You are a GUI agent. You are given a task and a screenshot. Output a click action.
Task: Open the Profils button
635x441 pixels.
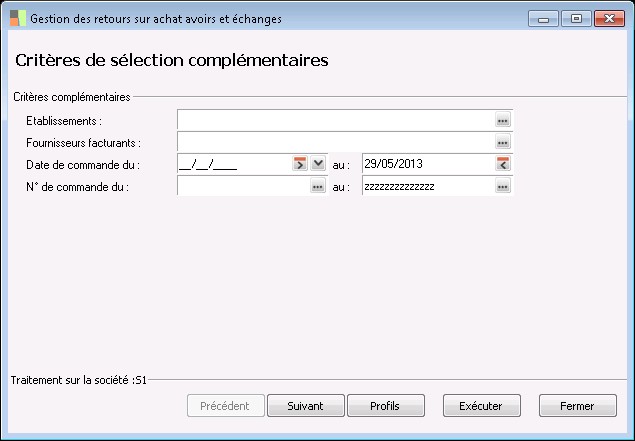click(385, 406)
